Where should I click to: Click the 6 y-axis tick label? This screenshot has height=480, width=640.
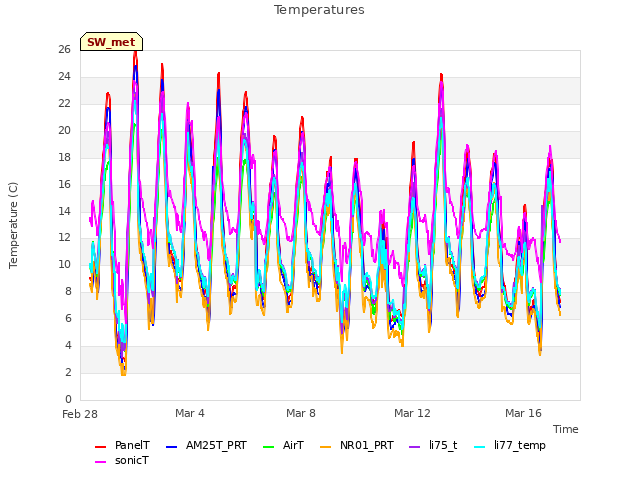click(68, 319)
